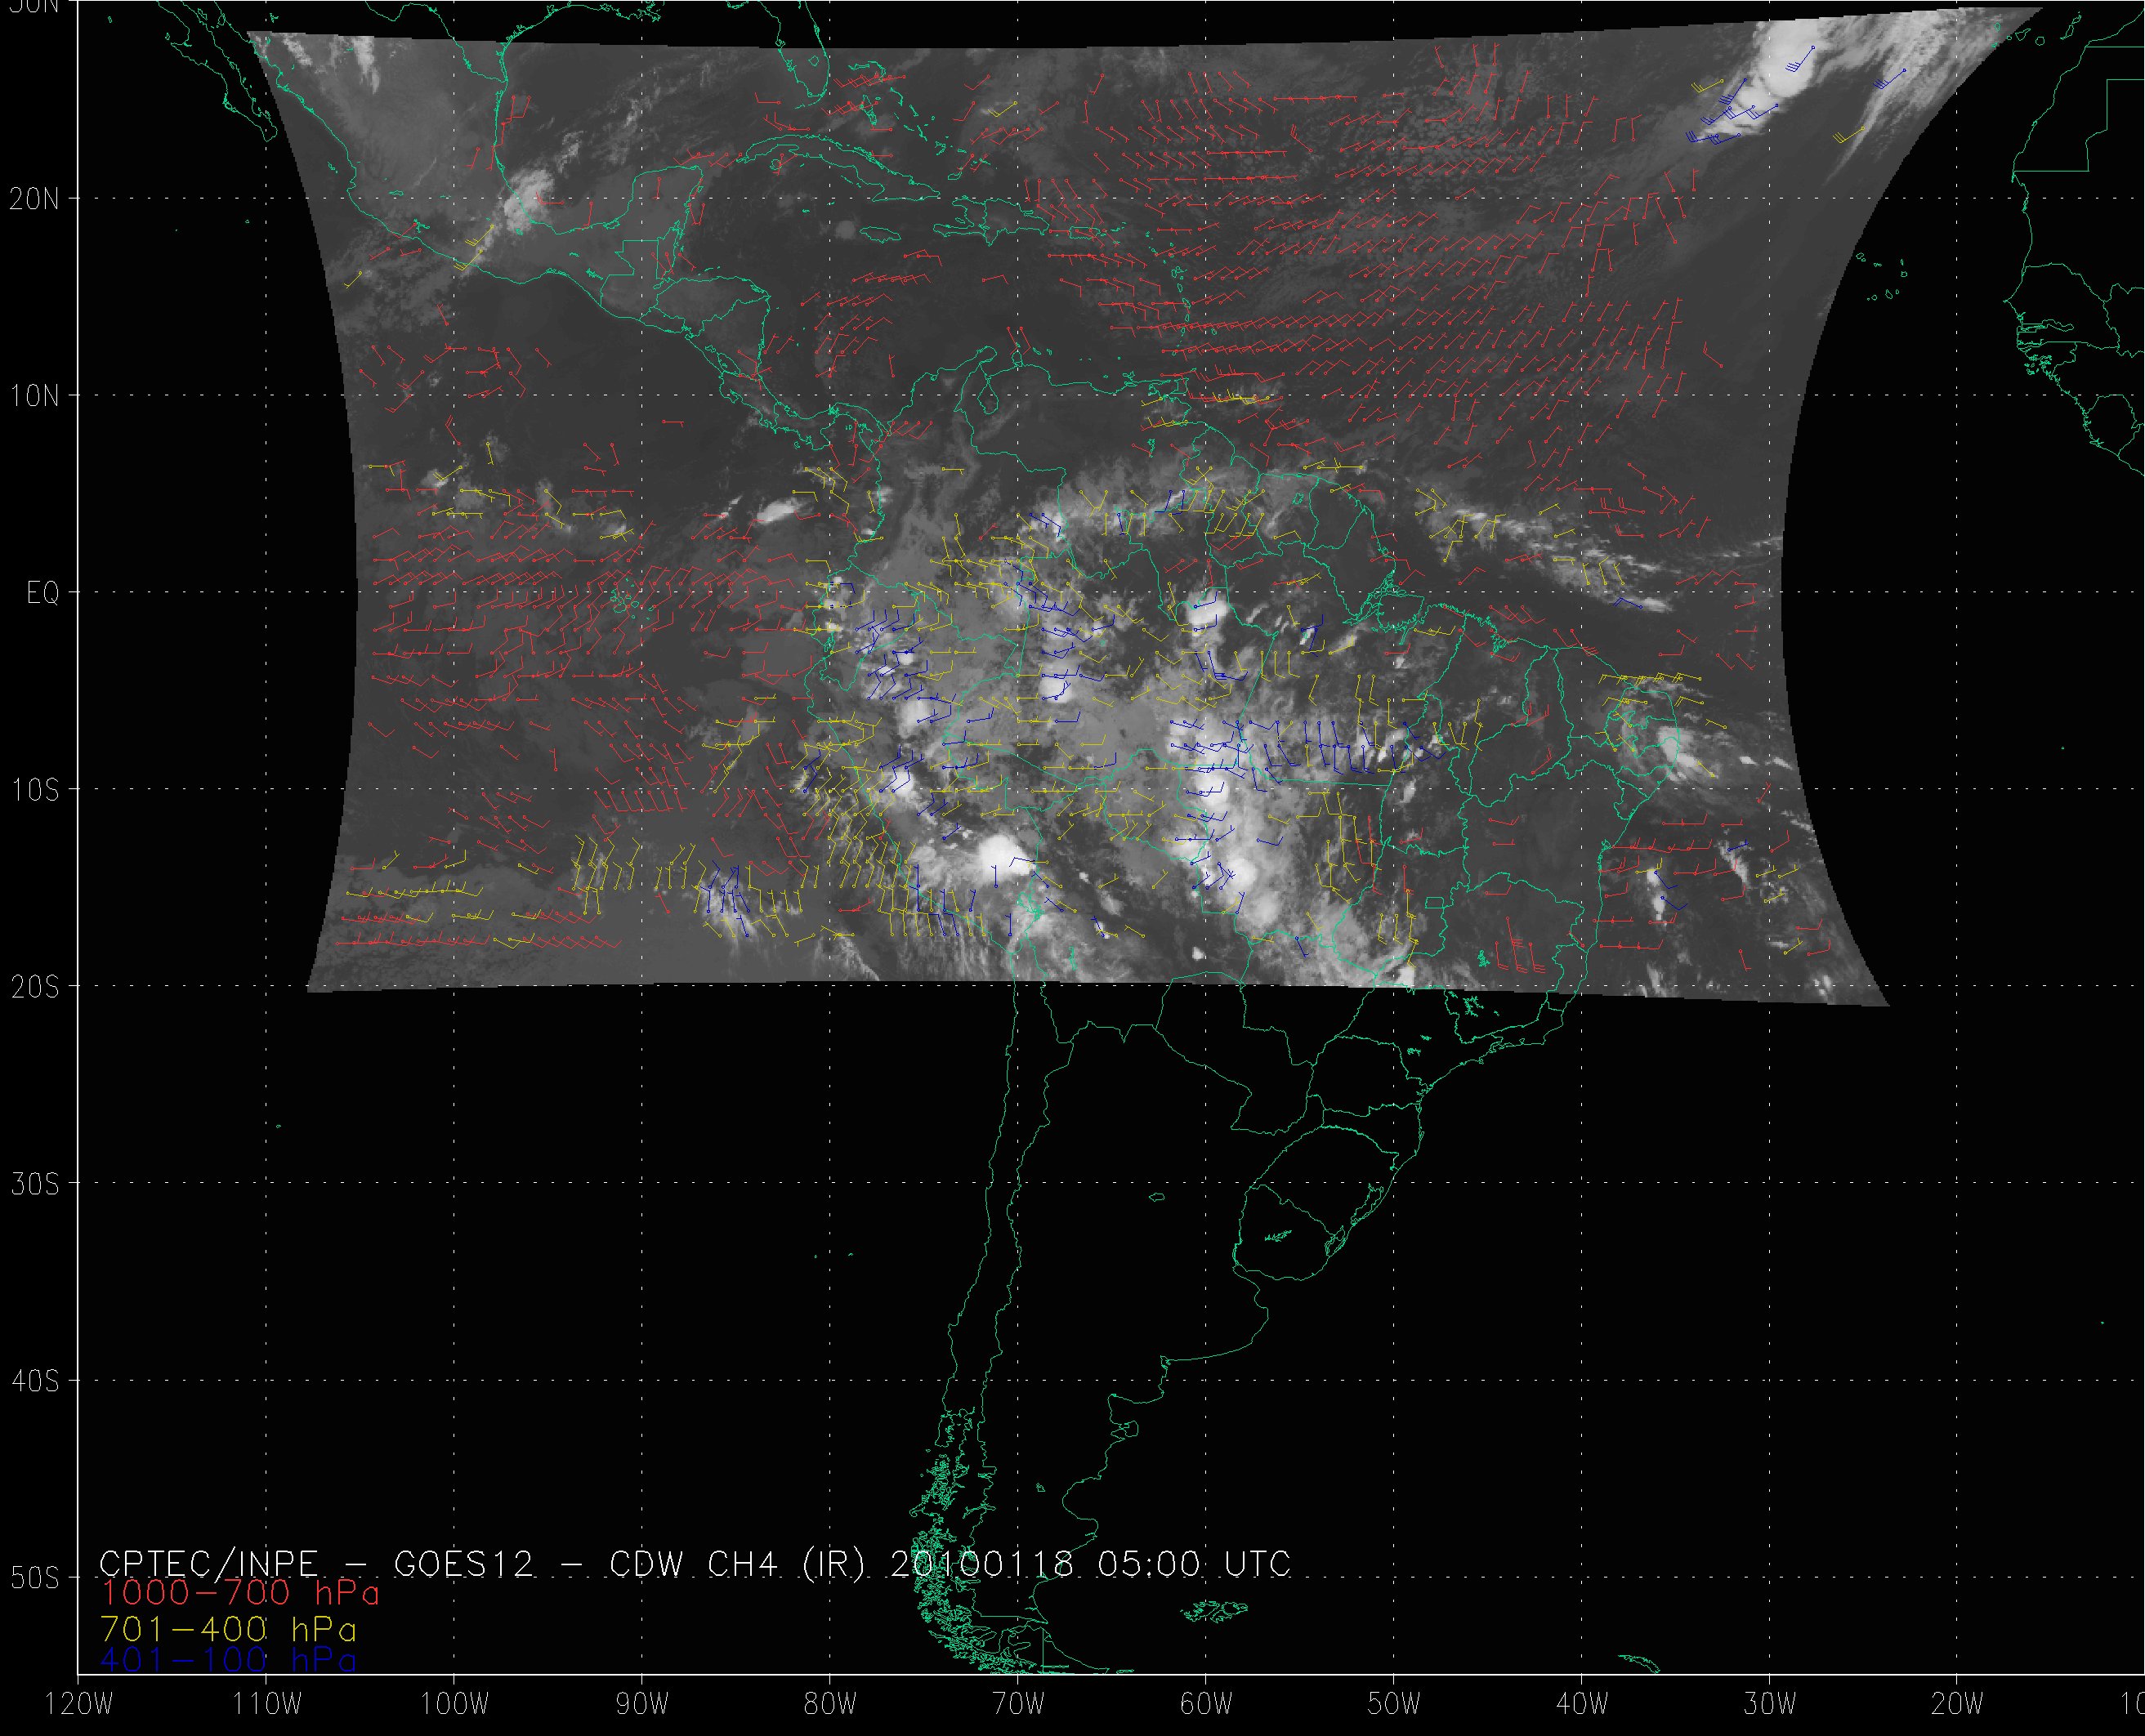This screenshot has height=1736, width=2145.
Task: Click the 20N latitude axis label
Action: point(34,199)
